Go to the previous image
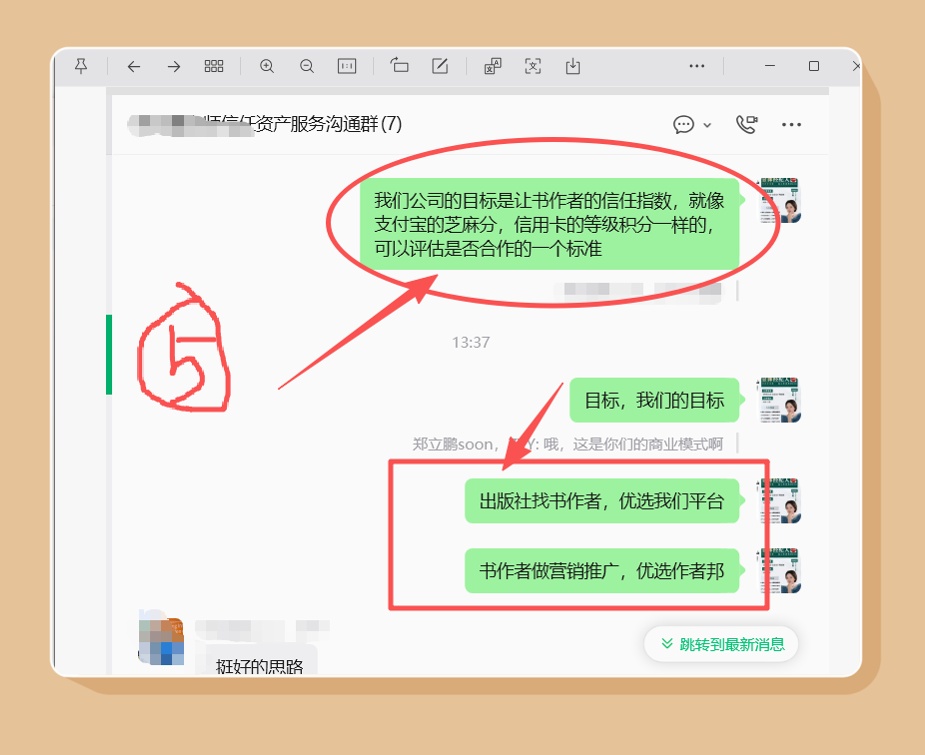925x755 pixels. pyautogui.click(x=133, y=66)
